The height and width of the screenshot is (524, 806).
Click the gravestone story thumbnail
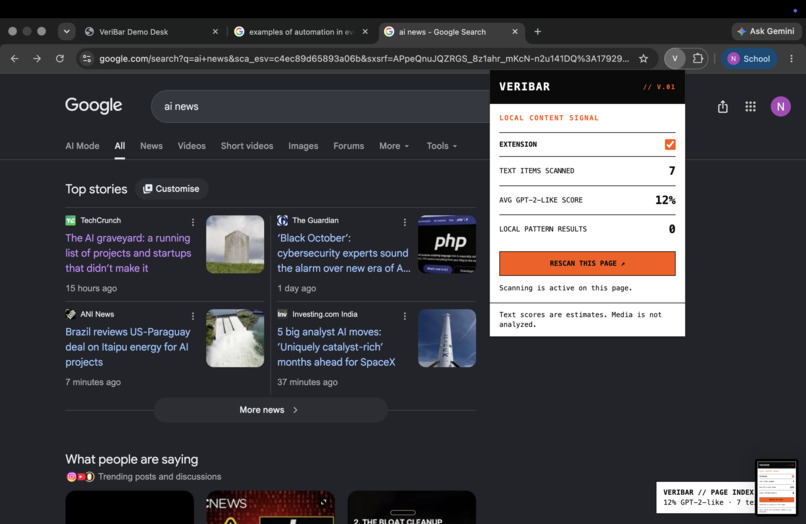235,244
